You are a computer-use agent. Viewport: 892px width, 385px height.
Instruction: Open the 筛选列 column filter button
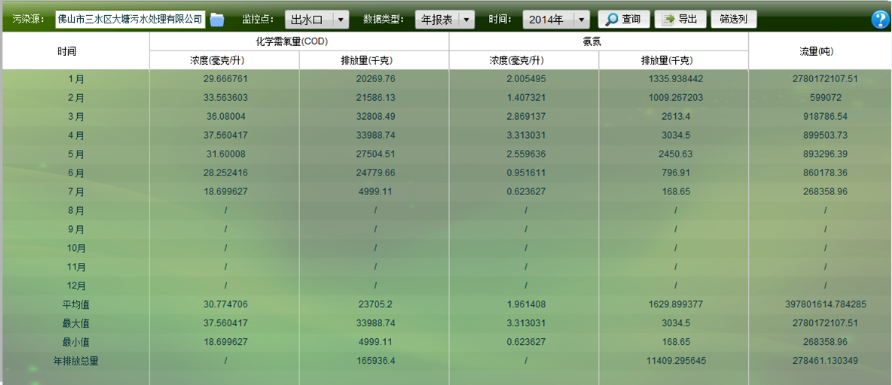(733, 19)
